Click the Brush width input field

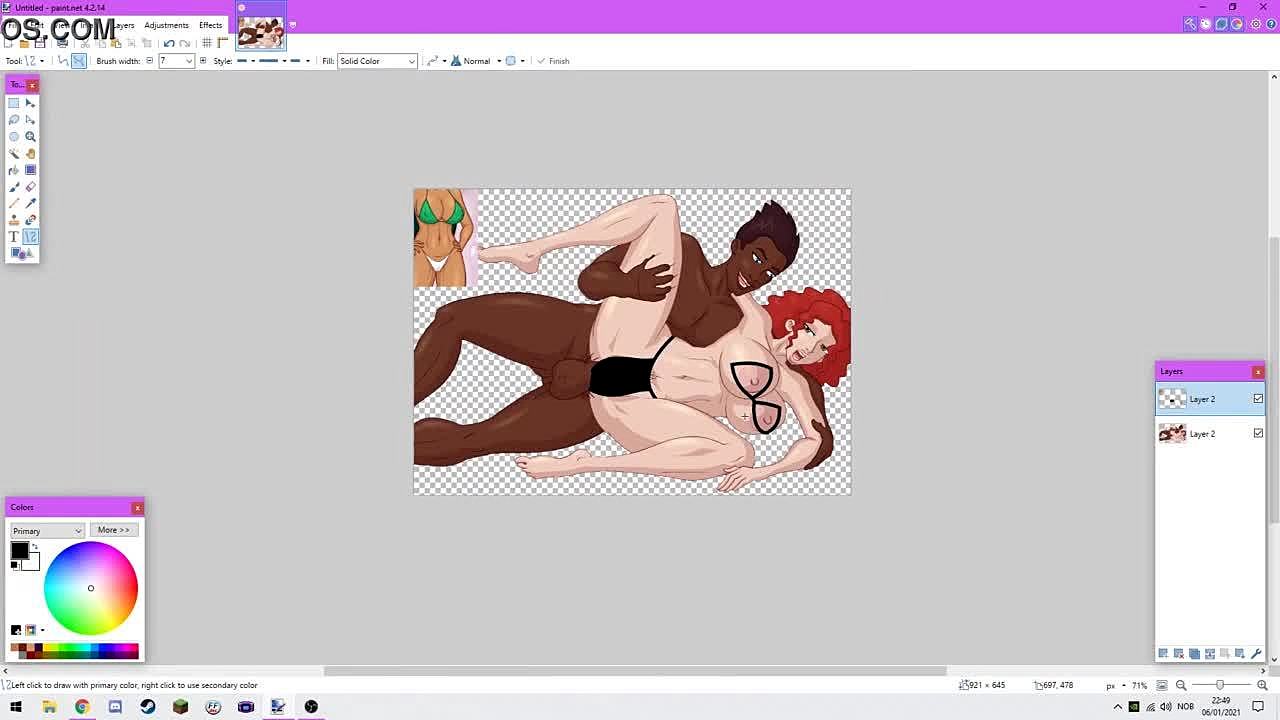(172, 61)
